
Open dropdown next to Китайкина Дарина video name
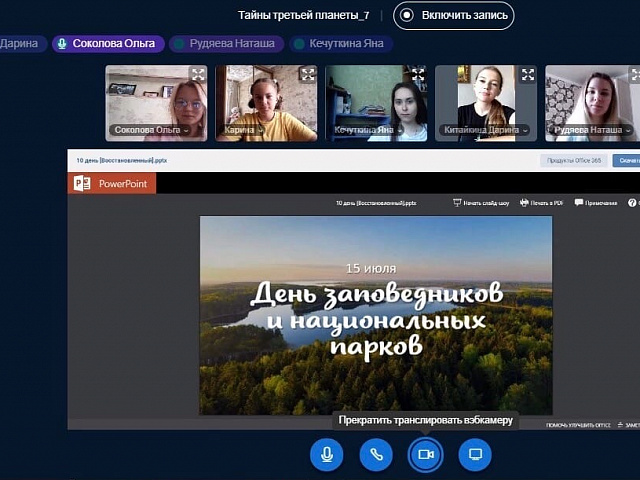pyautogui.click(x=525, y=131)
